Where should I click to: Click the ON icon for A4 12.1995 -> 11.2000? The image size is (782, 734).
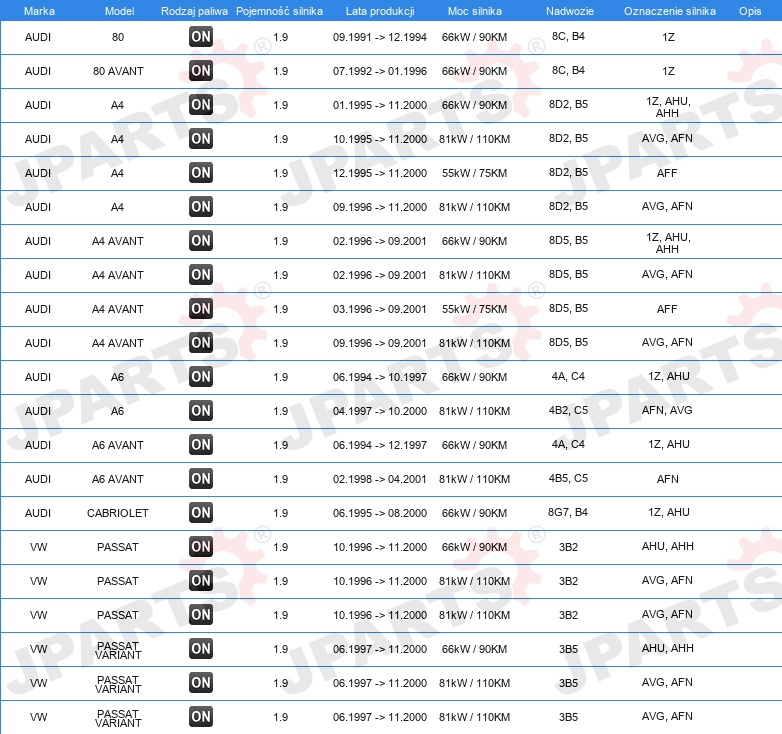point(201,173)
